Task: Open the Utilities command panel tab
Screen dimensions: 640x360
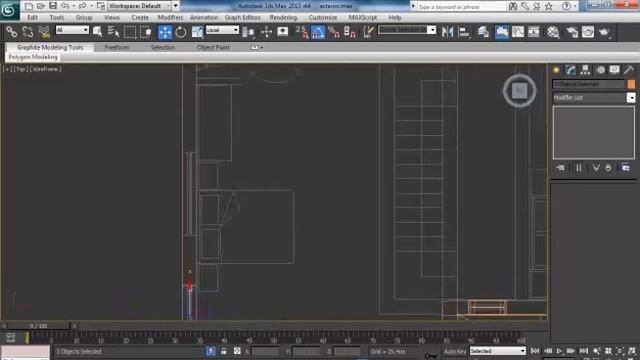Action: (629, 70)
